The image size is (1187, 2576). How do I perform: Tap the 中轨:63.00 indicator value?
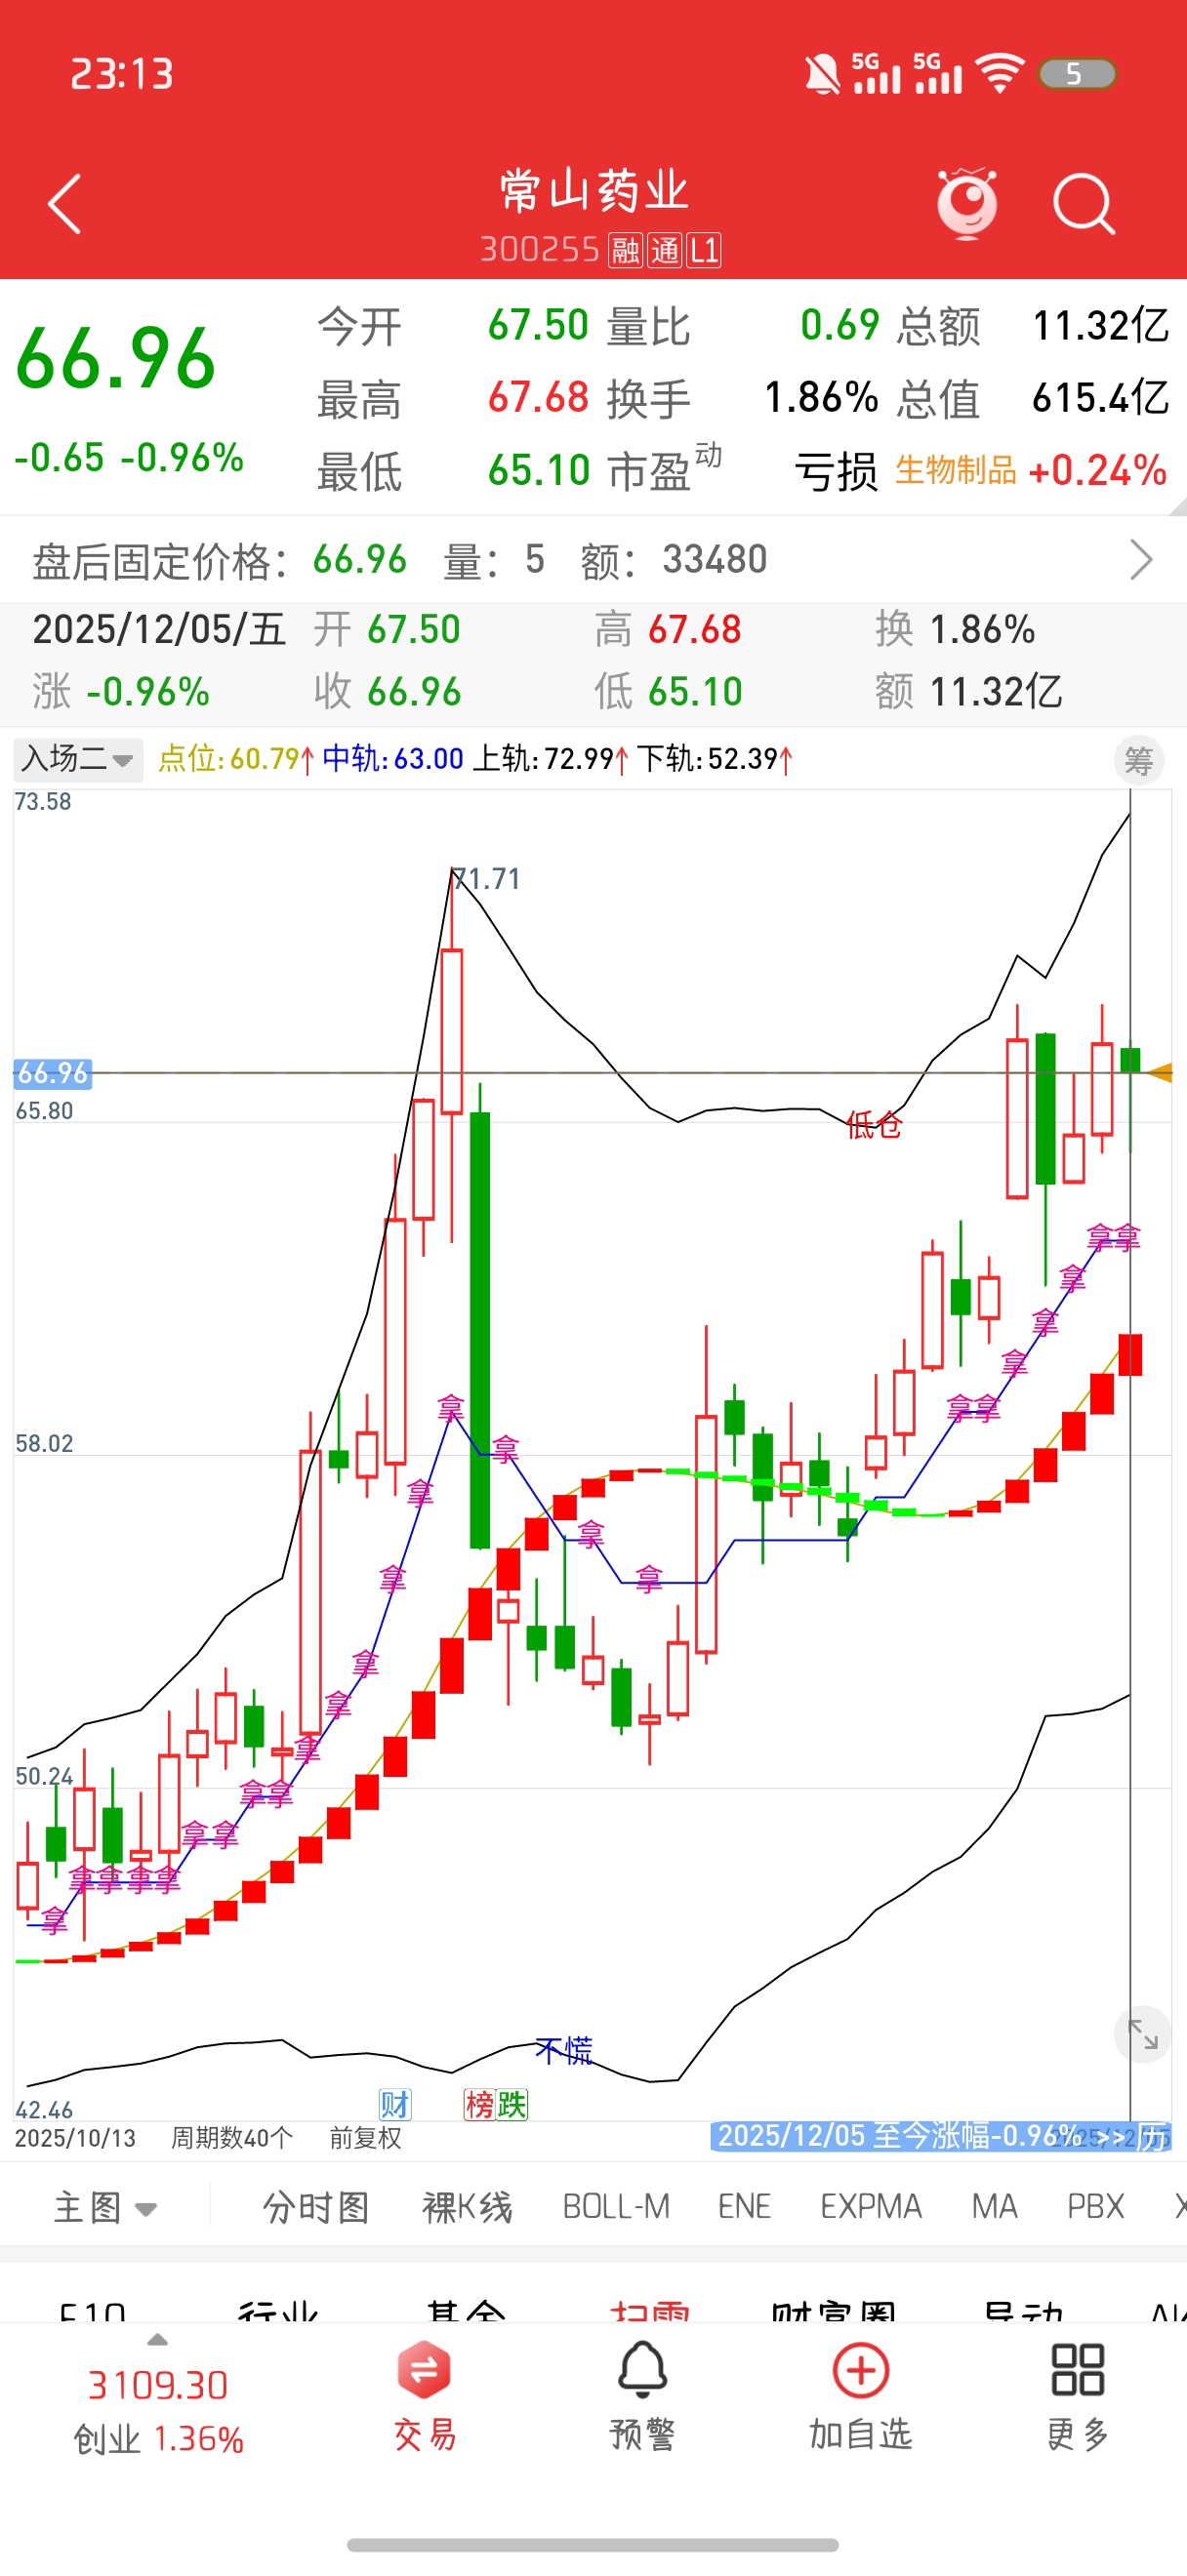pyautogui.click(x=393, y=759)
